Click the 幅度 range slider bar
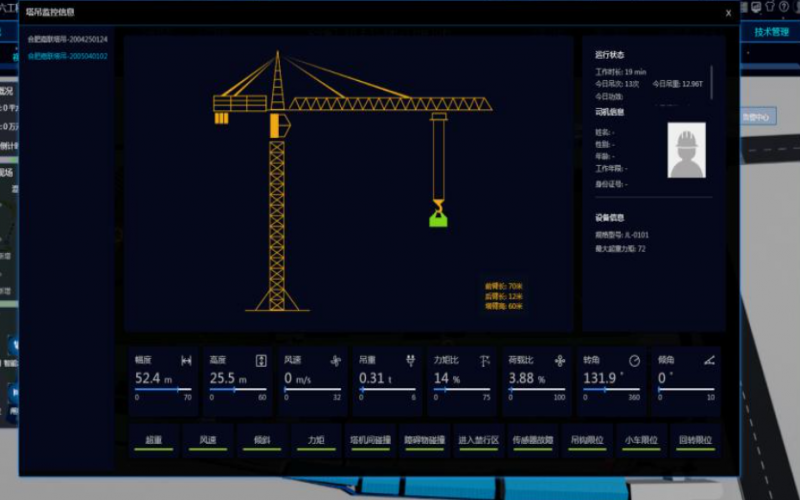Screen dimensions: 800x500 (x=163, y=390)
